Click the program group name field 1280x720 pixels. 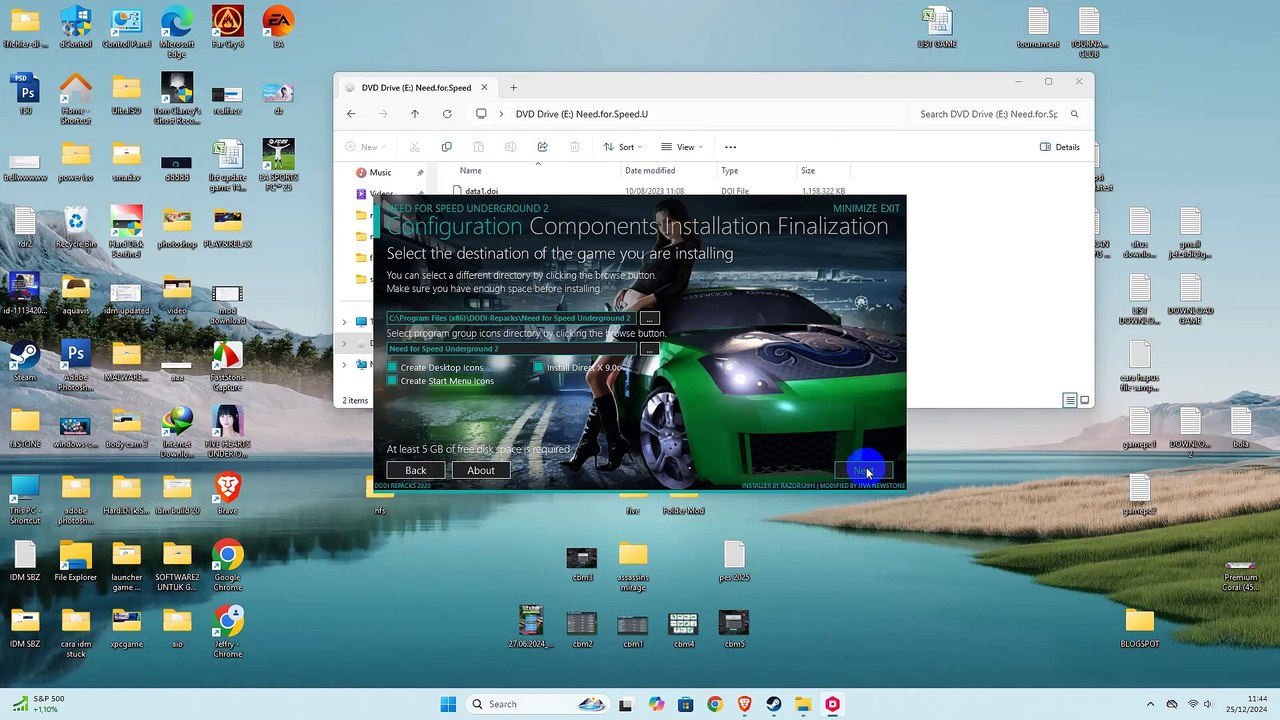(x=511, y=349)
